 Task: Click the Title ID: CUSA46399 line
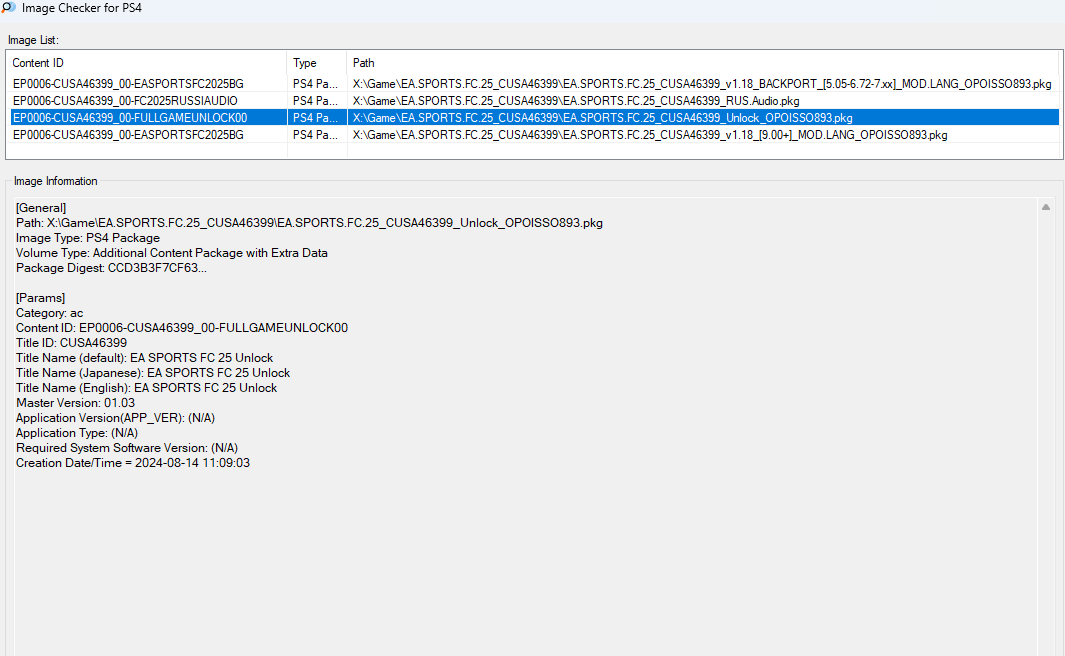pos(71,343)
